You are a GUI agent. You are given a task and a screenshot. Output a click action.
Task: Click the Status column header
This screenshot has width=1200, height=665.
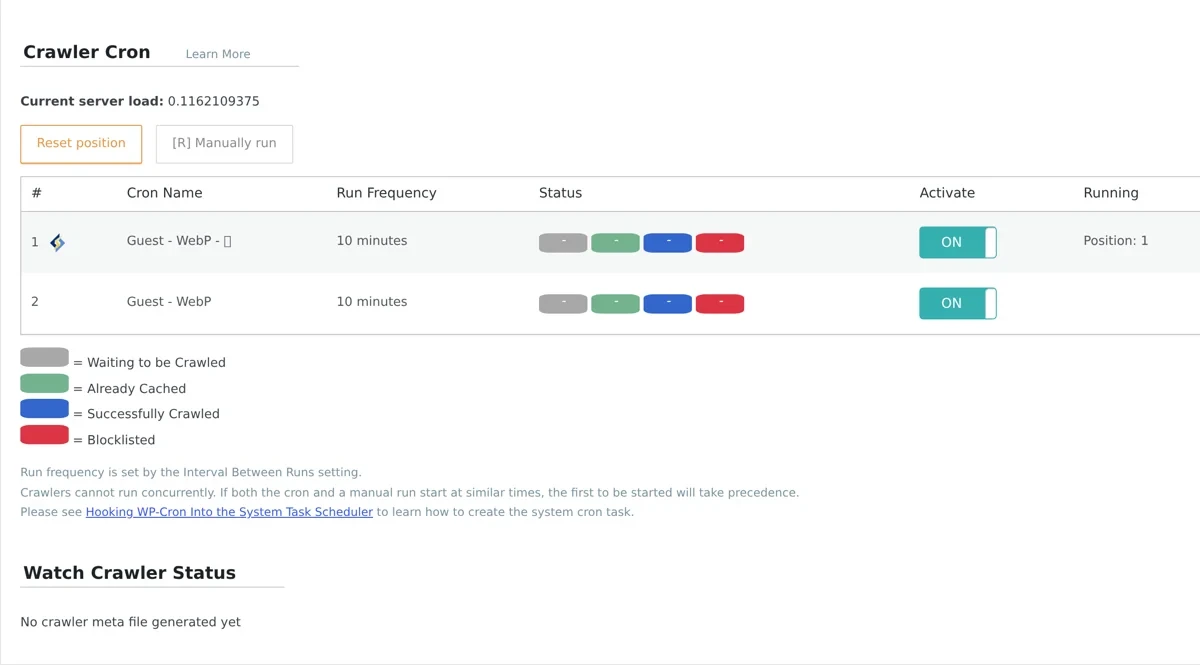point(560,193)
